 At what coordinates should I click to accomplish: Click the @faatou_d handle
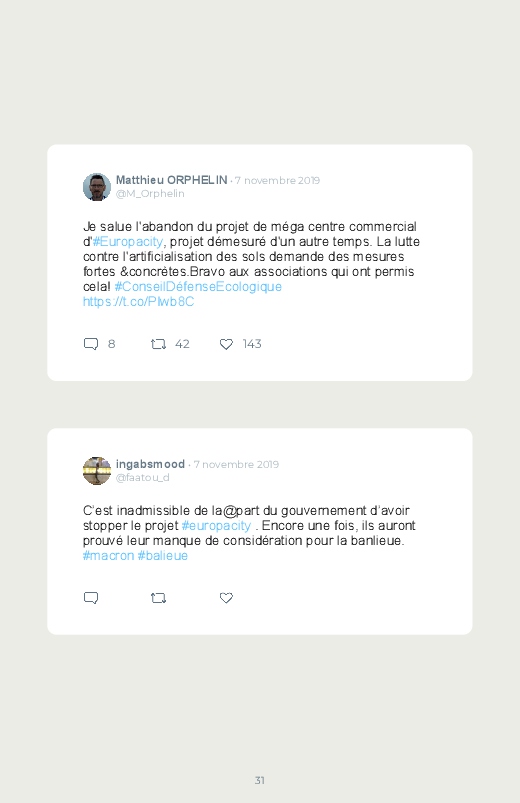click(x=142, y=478)
